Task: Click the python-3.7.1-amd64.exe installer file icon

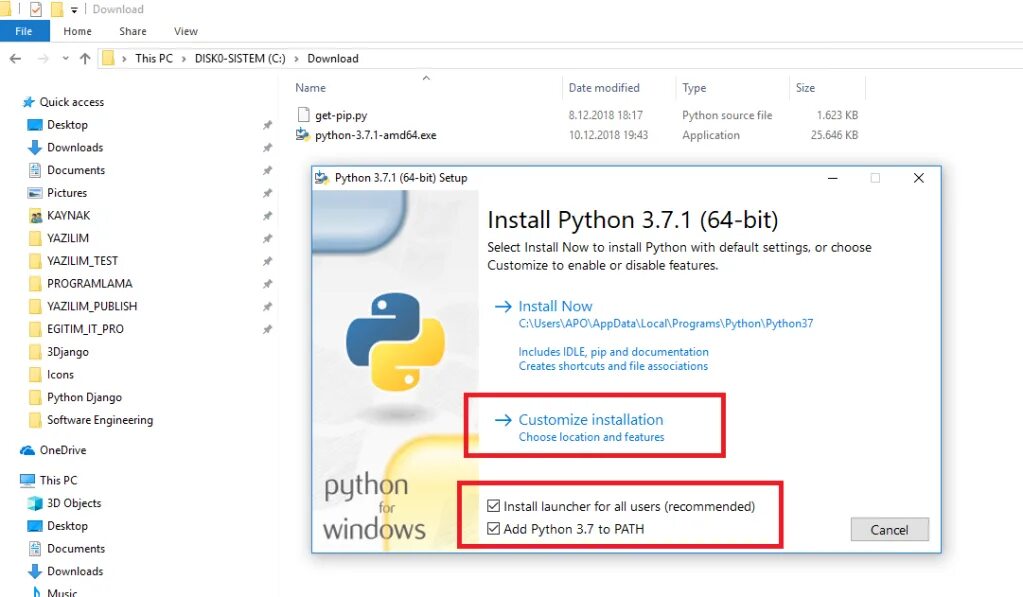Action: click(x=303, y=135)
